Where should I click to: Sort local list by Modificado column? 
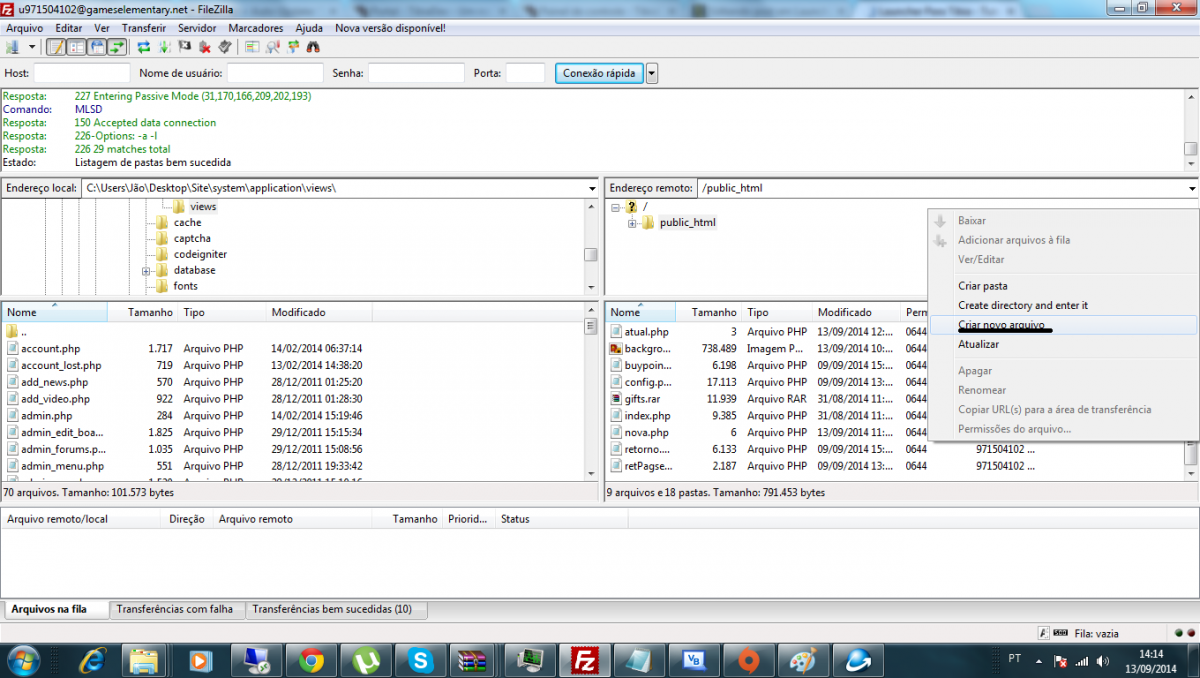coord(320,312)
